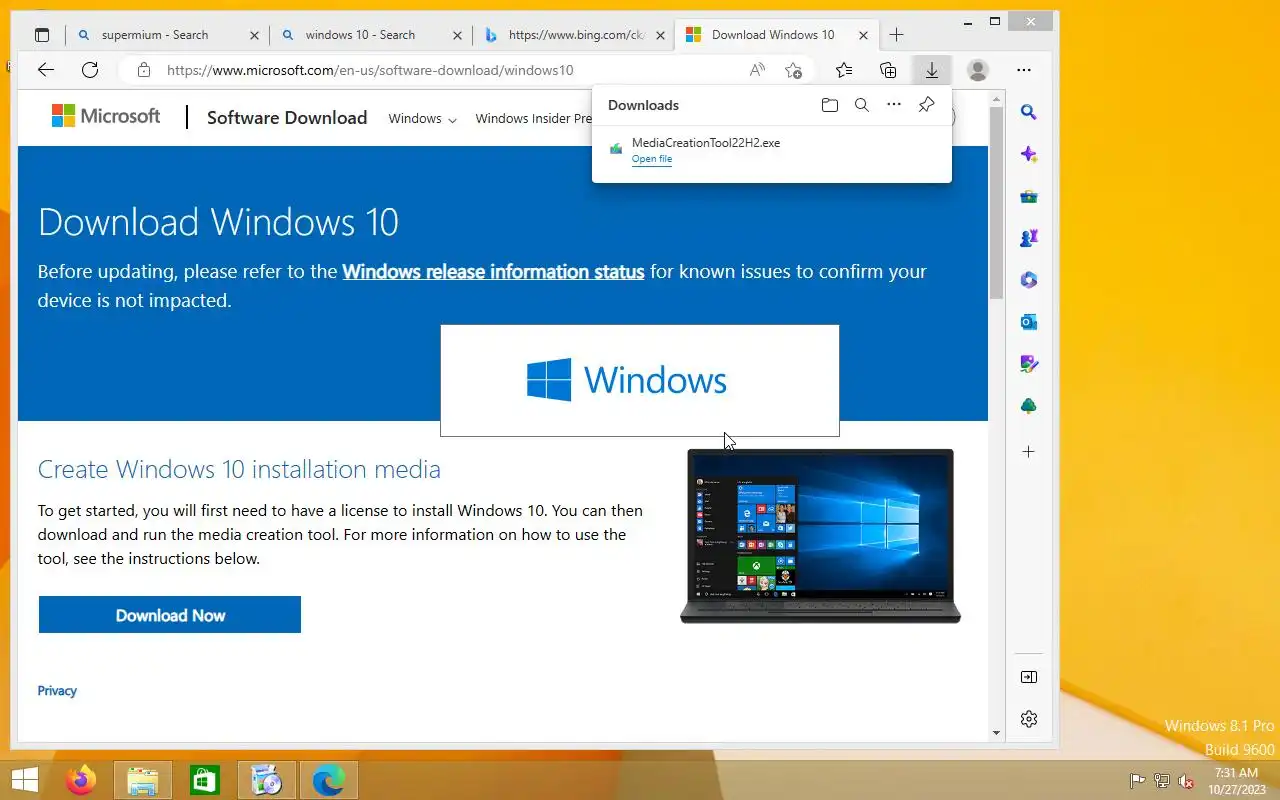This screenshot has height=800, width=1280.
Task: Open sidebar Outlook icon
Action: click(1029, 322)
